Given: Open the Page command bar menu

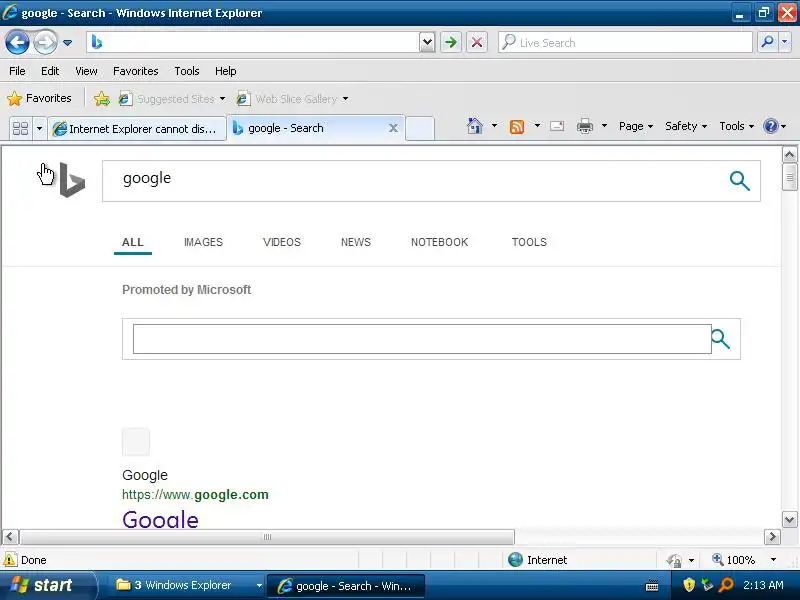Looking at the screenshot, I should (636, 126).
